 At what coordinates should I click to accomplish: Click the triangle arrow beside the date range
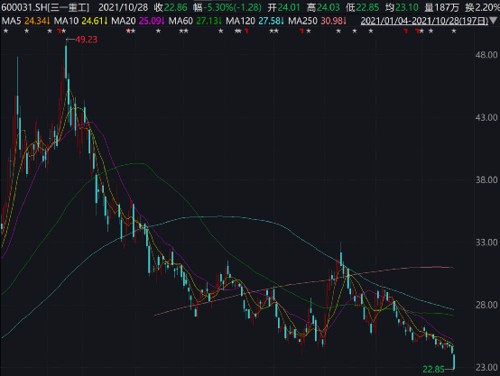click(x=493, y=21)
